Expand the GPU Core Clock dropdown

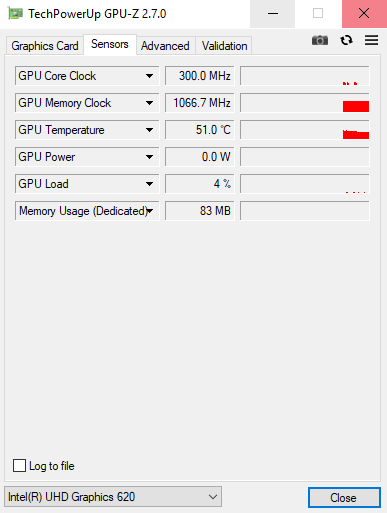149,76
